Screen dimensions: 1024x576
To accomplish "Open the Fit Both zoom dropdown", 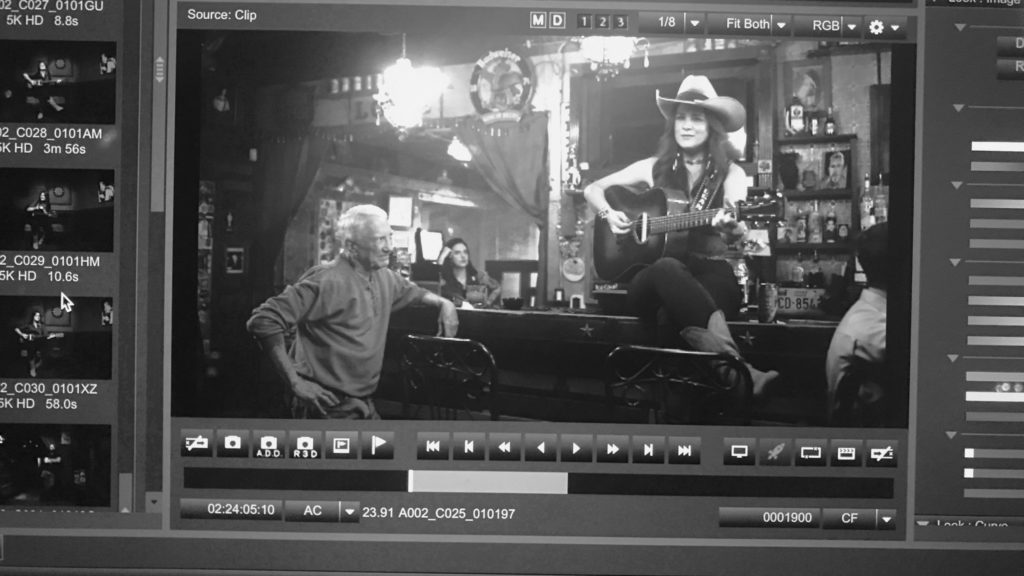I will (x=781, y=25).
